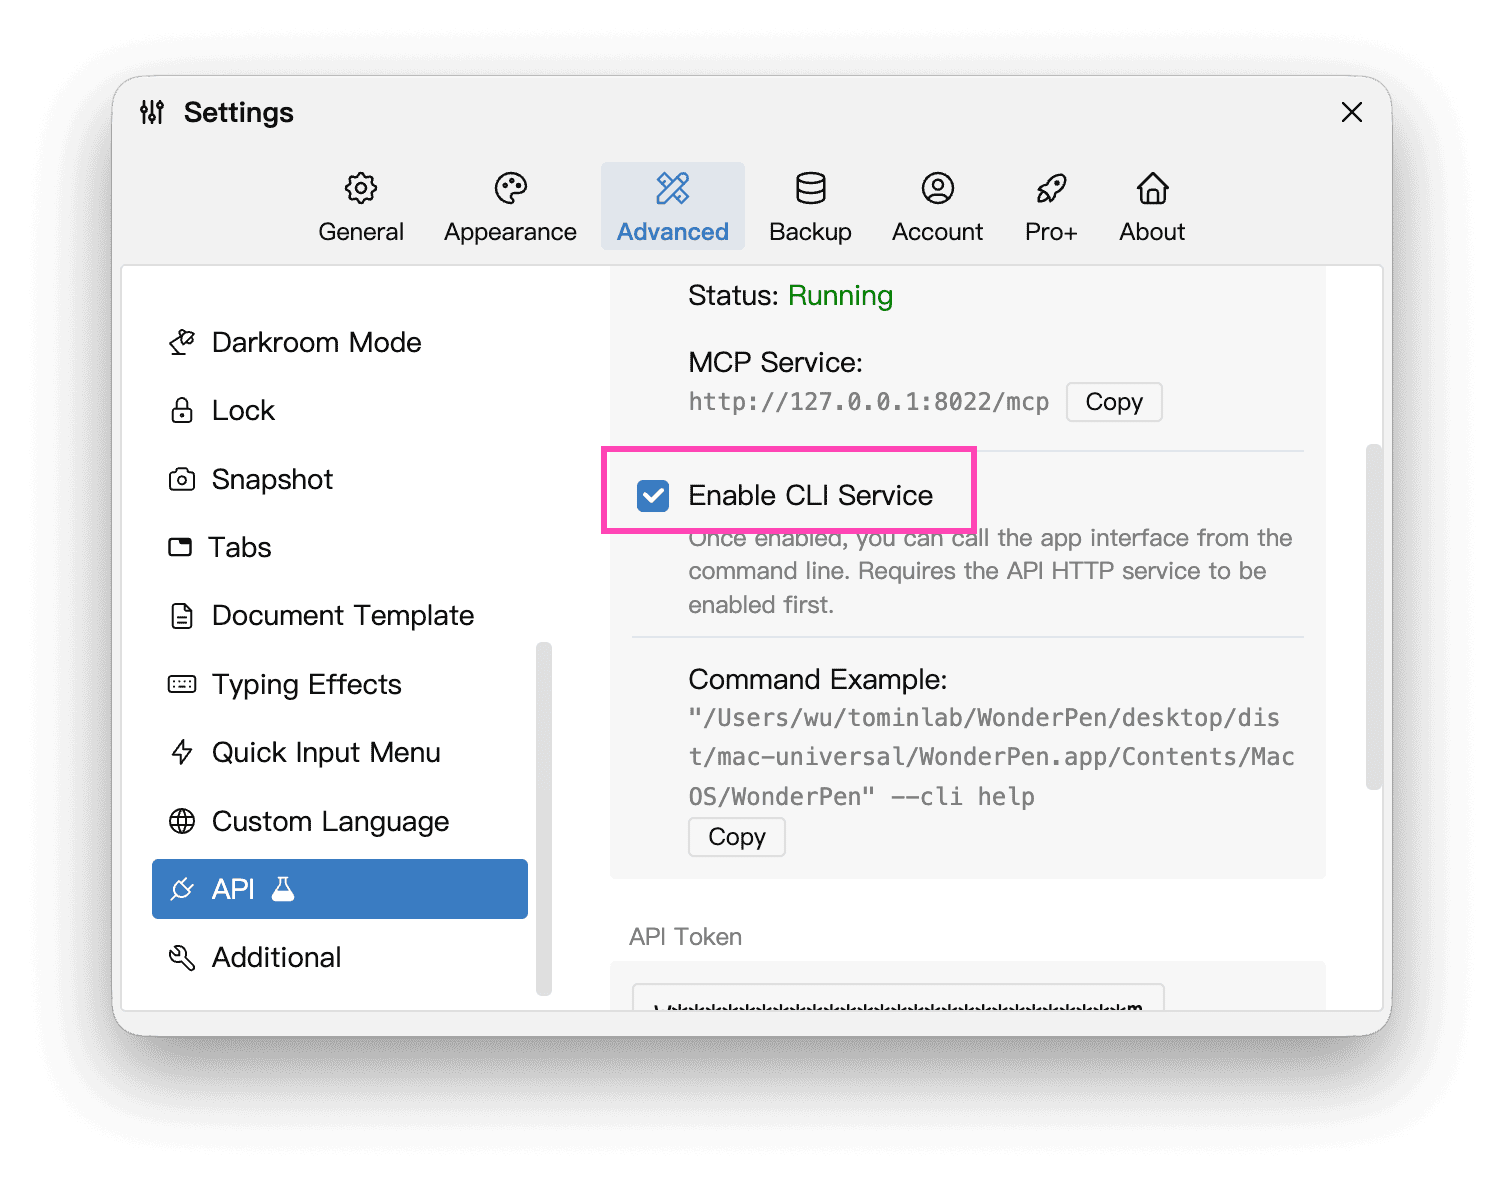
Task: Click the green Running status text
Action: click(840, 296)
